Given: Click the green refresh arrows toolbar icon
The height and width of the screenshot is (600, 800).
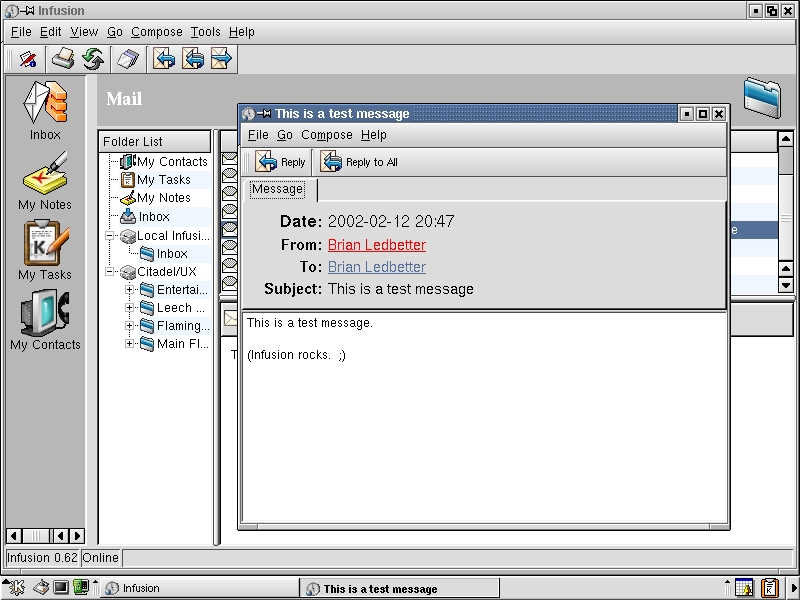Looking at the screenshot, I should click(93, 59).
